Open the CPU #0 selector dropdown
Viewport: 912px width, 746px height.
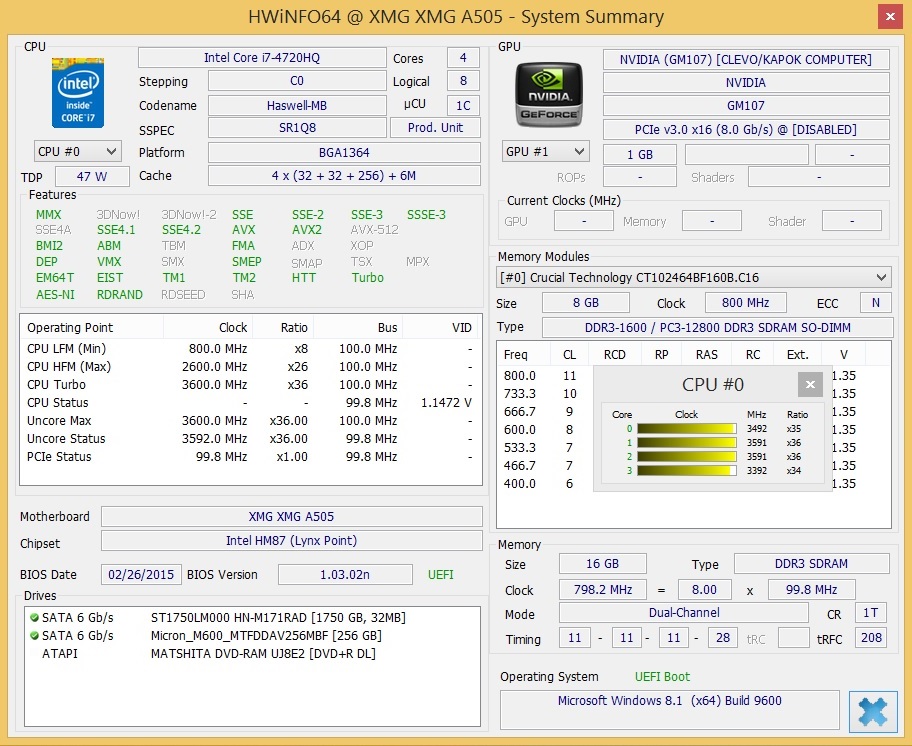[x=77, y=152]
